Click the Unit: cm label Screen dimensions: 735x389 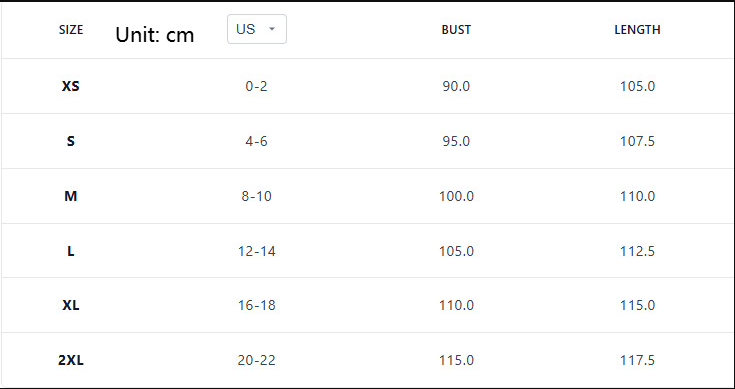[x=155, y=35]
